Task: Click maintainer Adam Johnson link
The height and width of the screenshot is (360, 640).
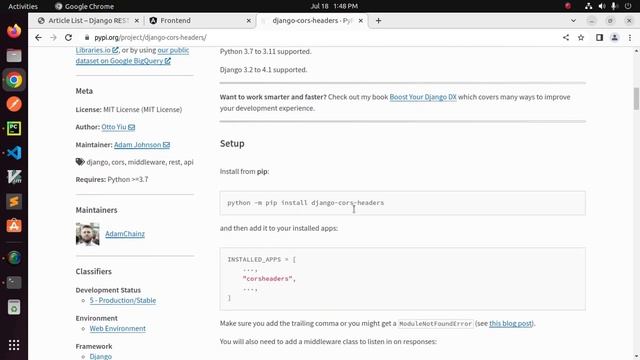Action: pos(142,144)
